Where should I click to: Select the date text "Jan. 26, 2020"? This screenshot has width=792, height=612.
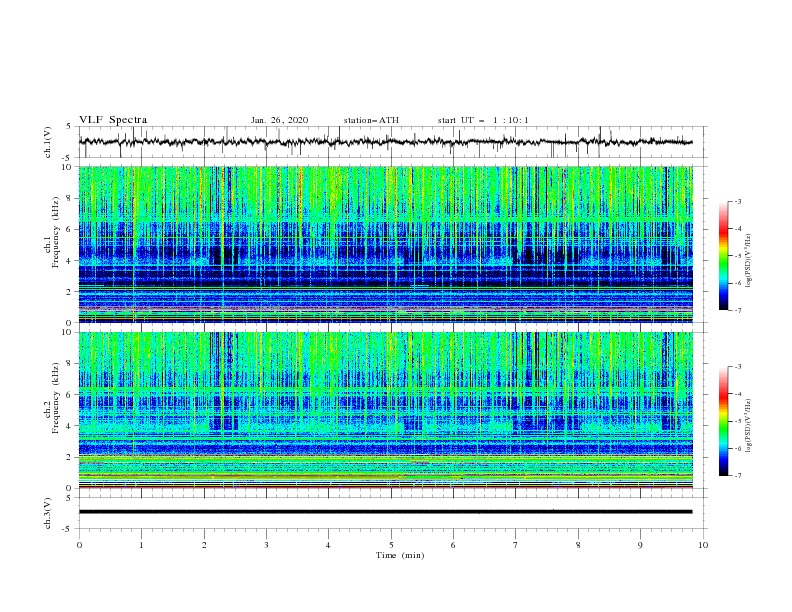(279, 120)
